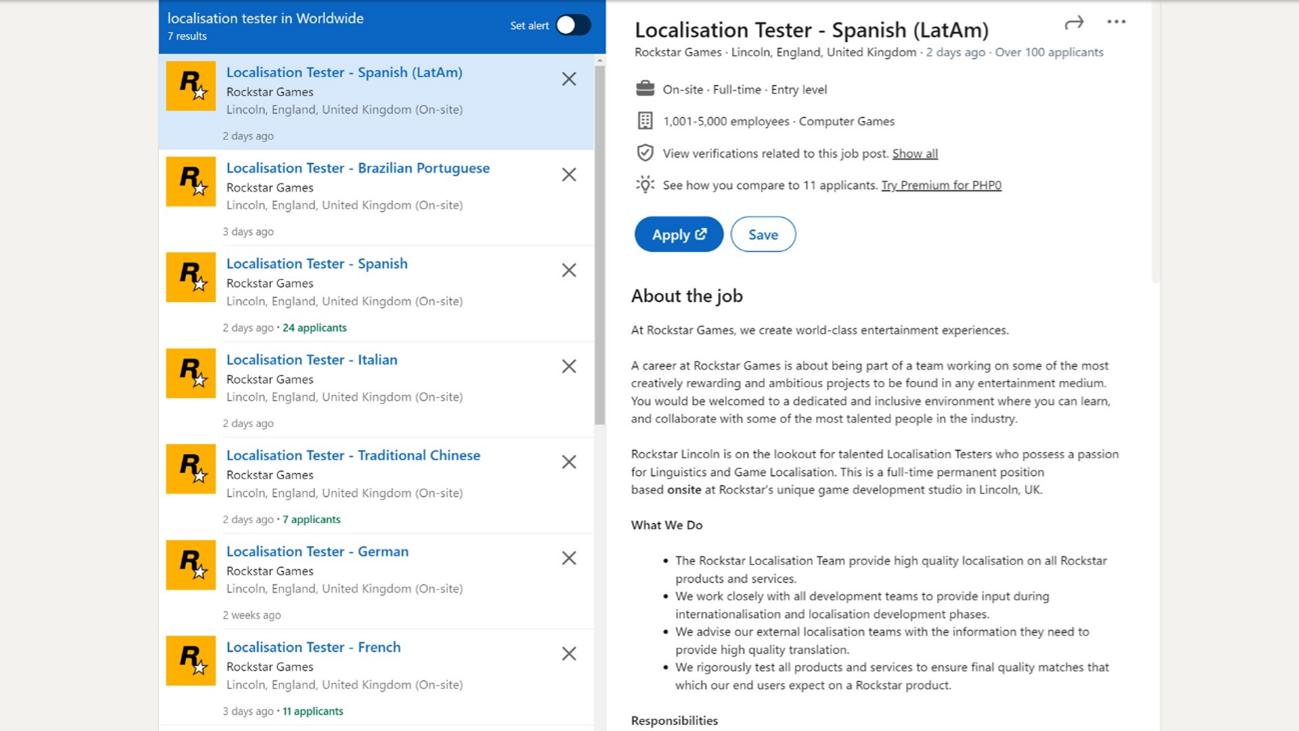Viewport: 1299px width, 731px height.
Task: Open Localisation Tester - French listing
Action: click(x=313, y=647)
